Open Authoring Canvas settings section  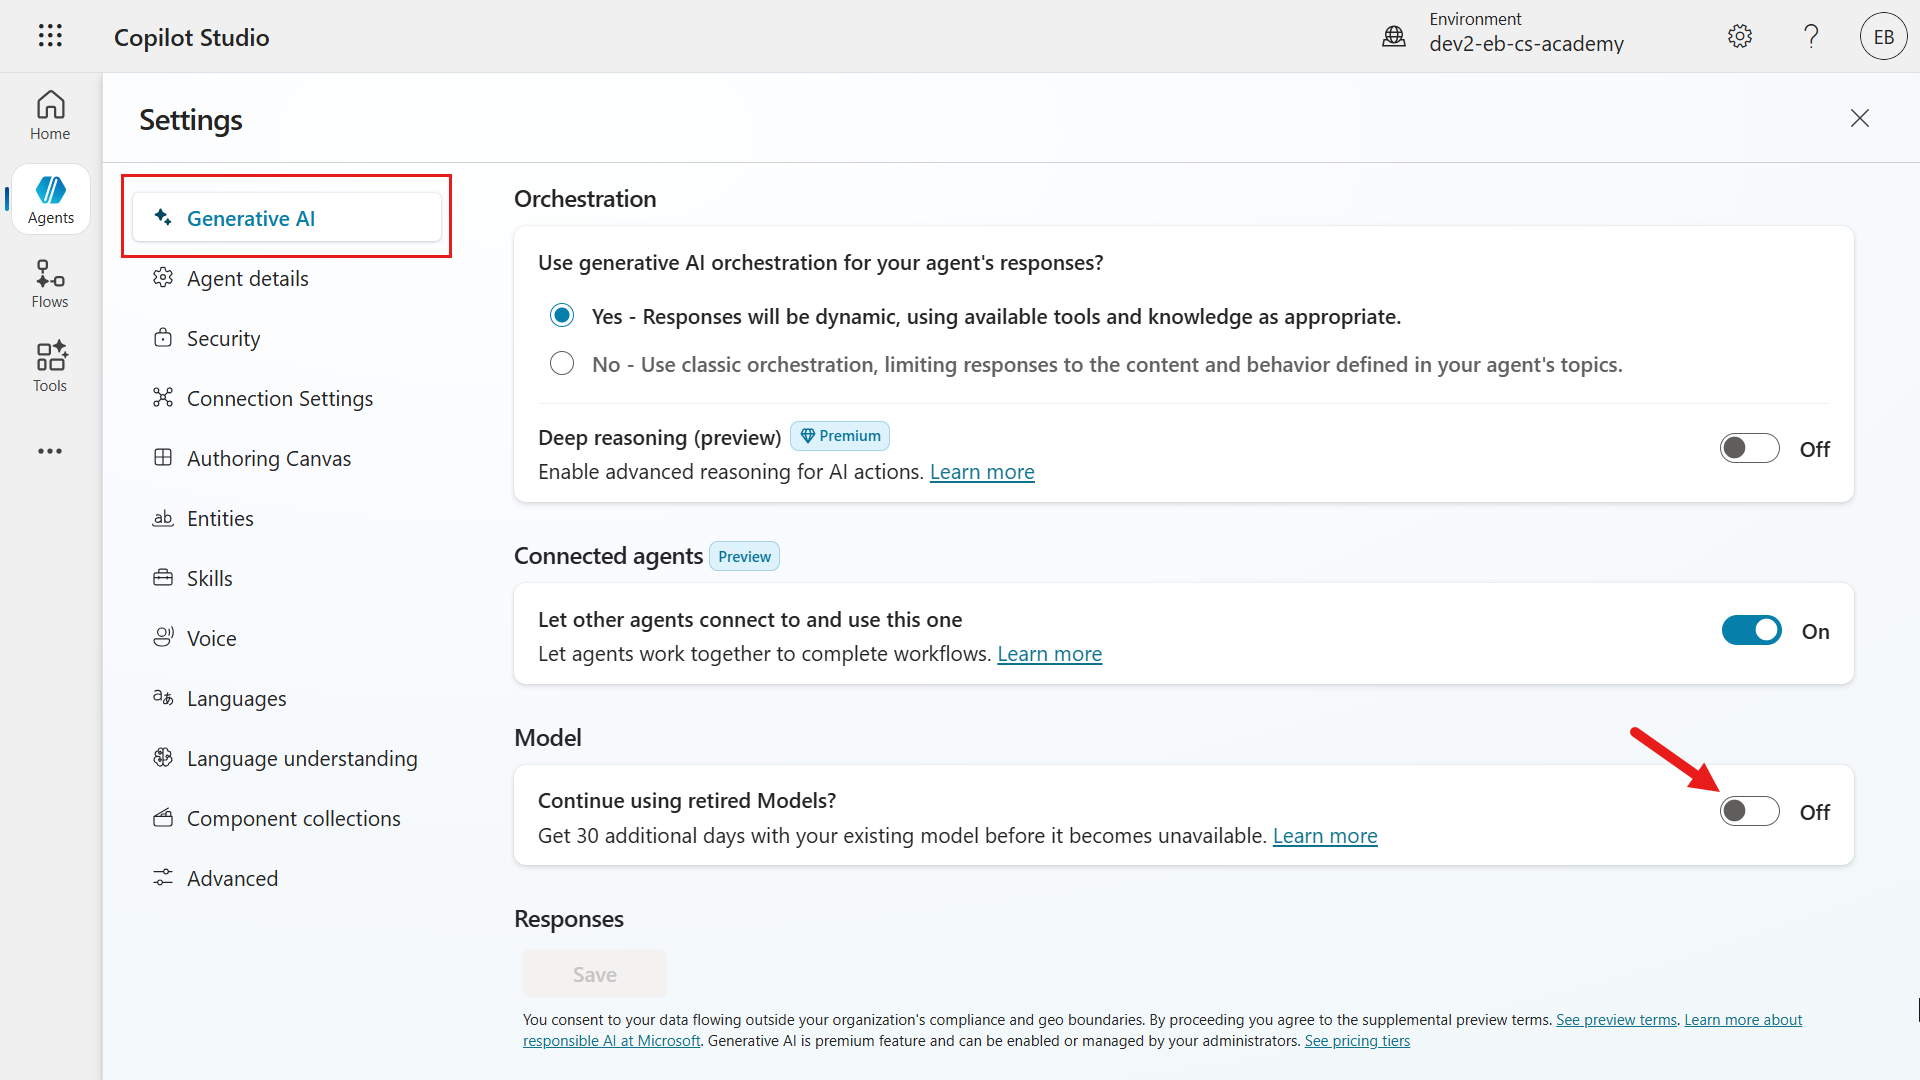coord(268,459)
